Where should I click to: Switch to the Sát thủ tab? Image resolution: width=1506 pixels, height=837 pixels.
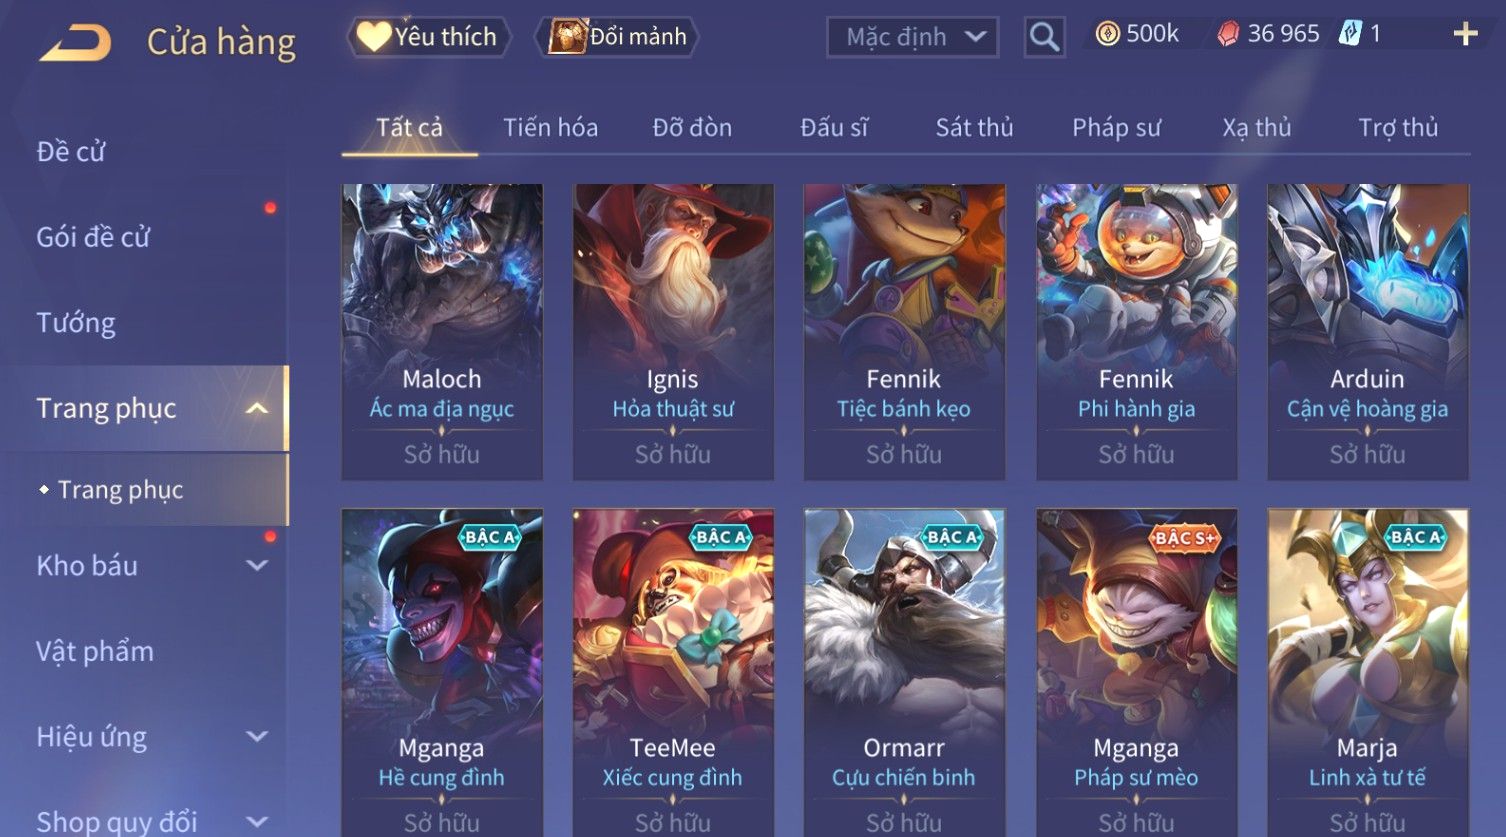[x=974, y=128]
